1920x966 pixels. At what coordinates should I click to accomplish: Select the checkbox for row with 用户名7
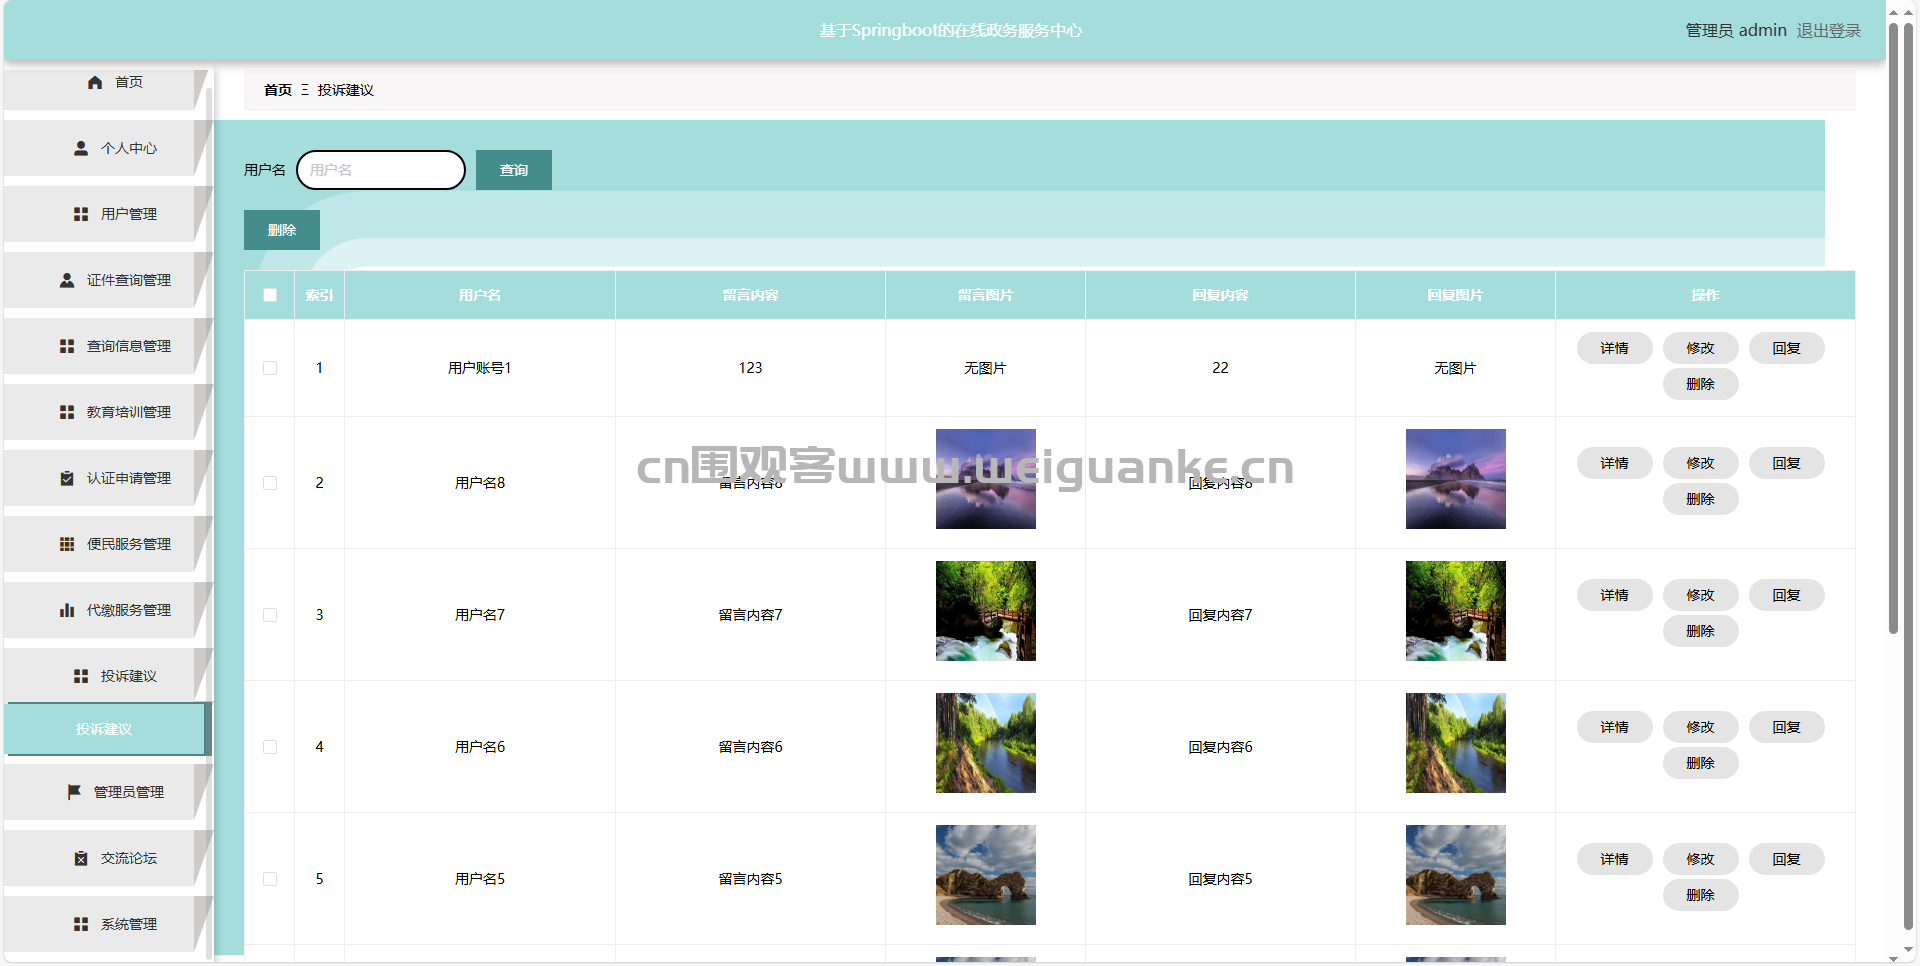tap(270, 615)
